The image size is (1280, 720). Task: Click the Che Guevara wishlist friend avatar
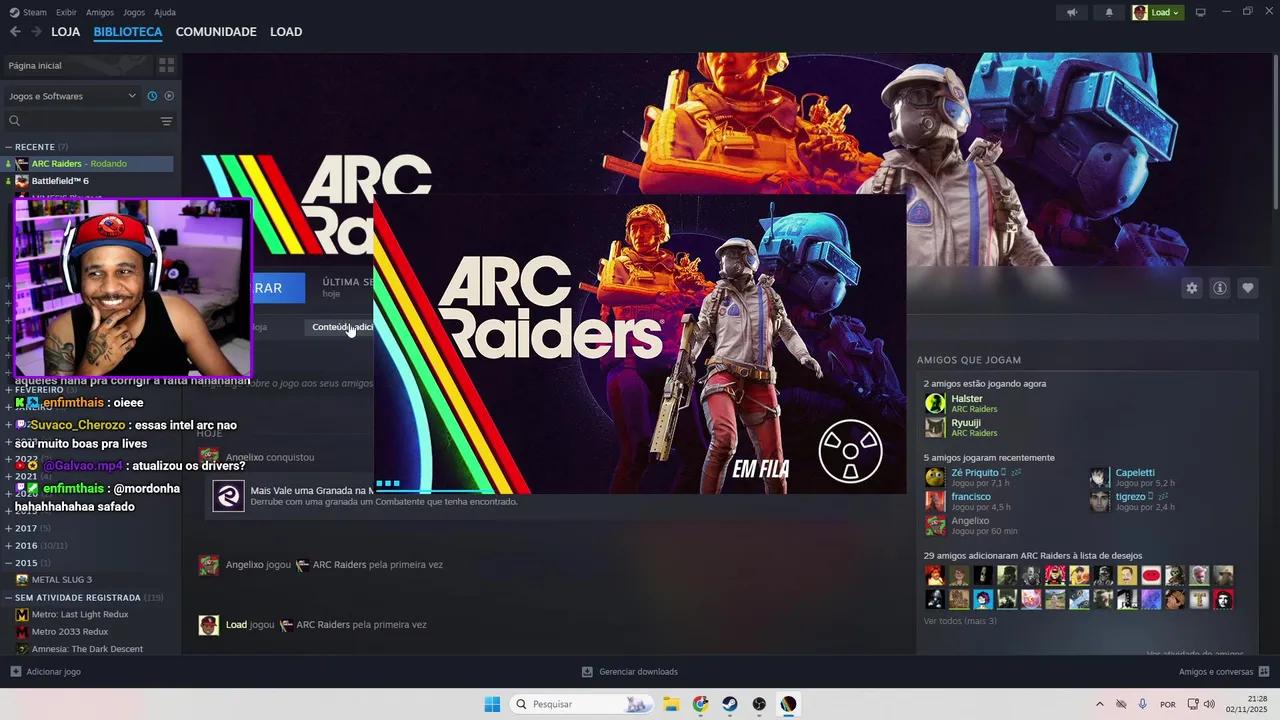pos(1223,599)
